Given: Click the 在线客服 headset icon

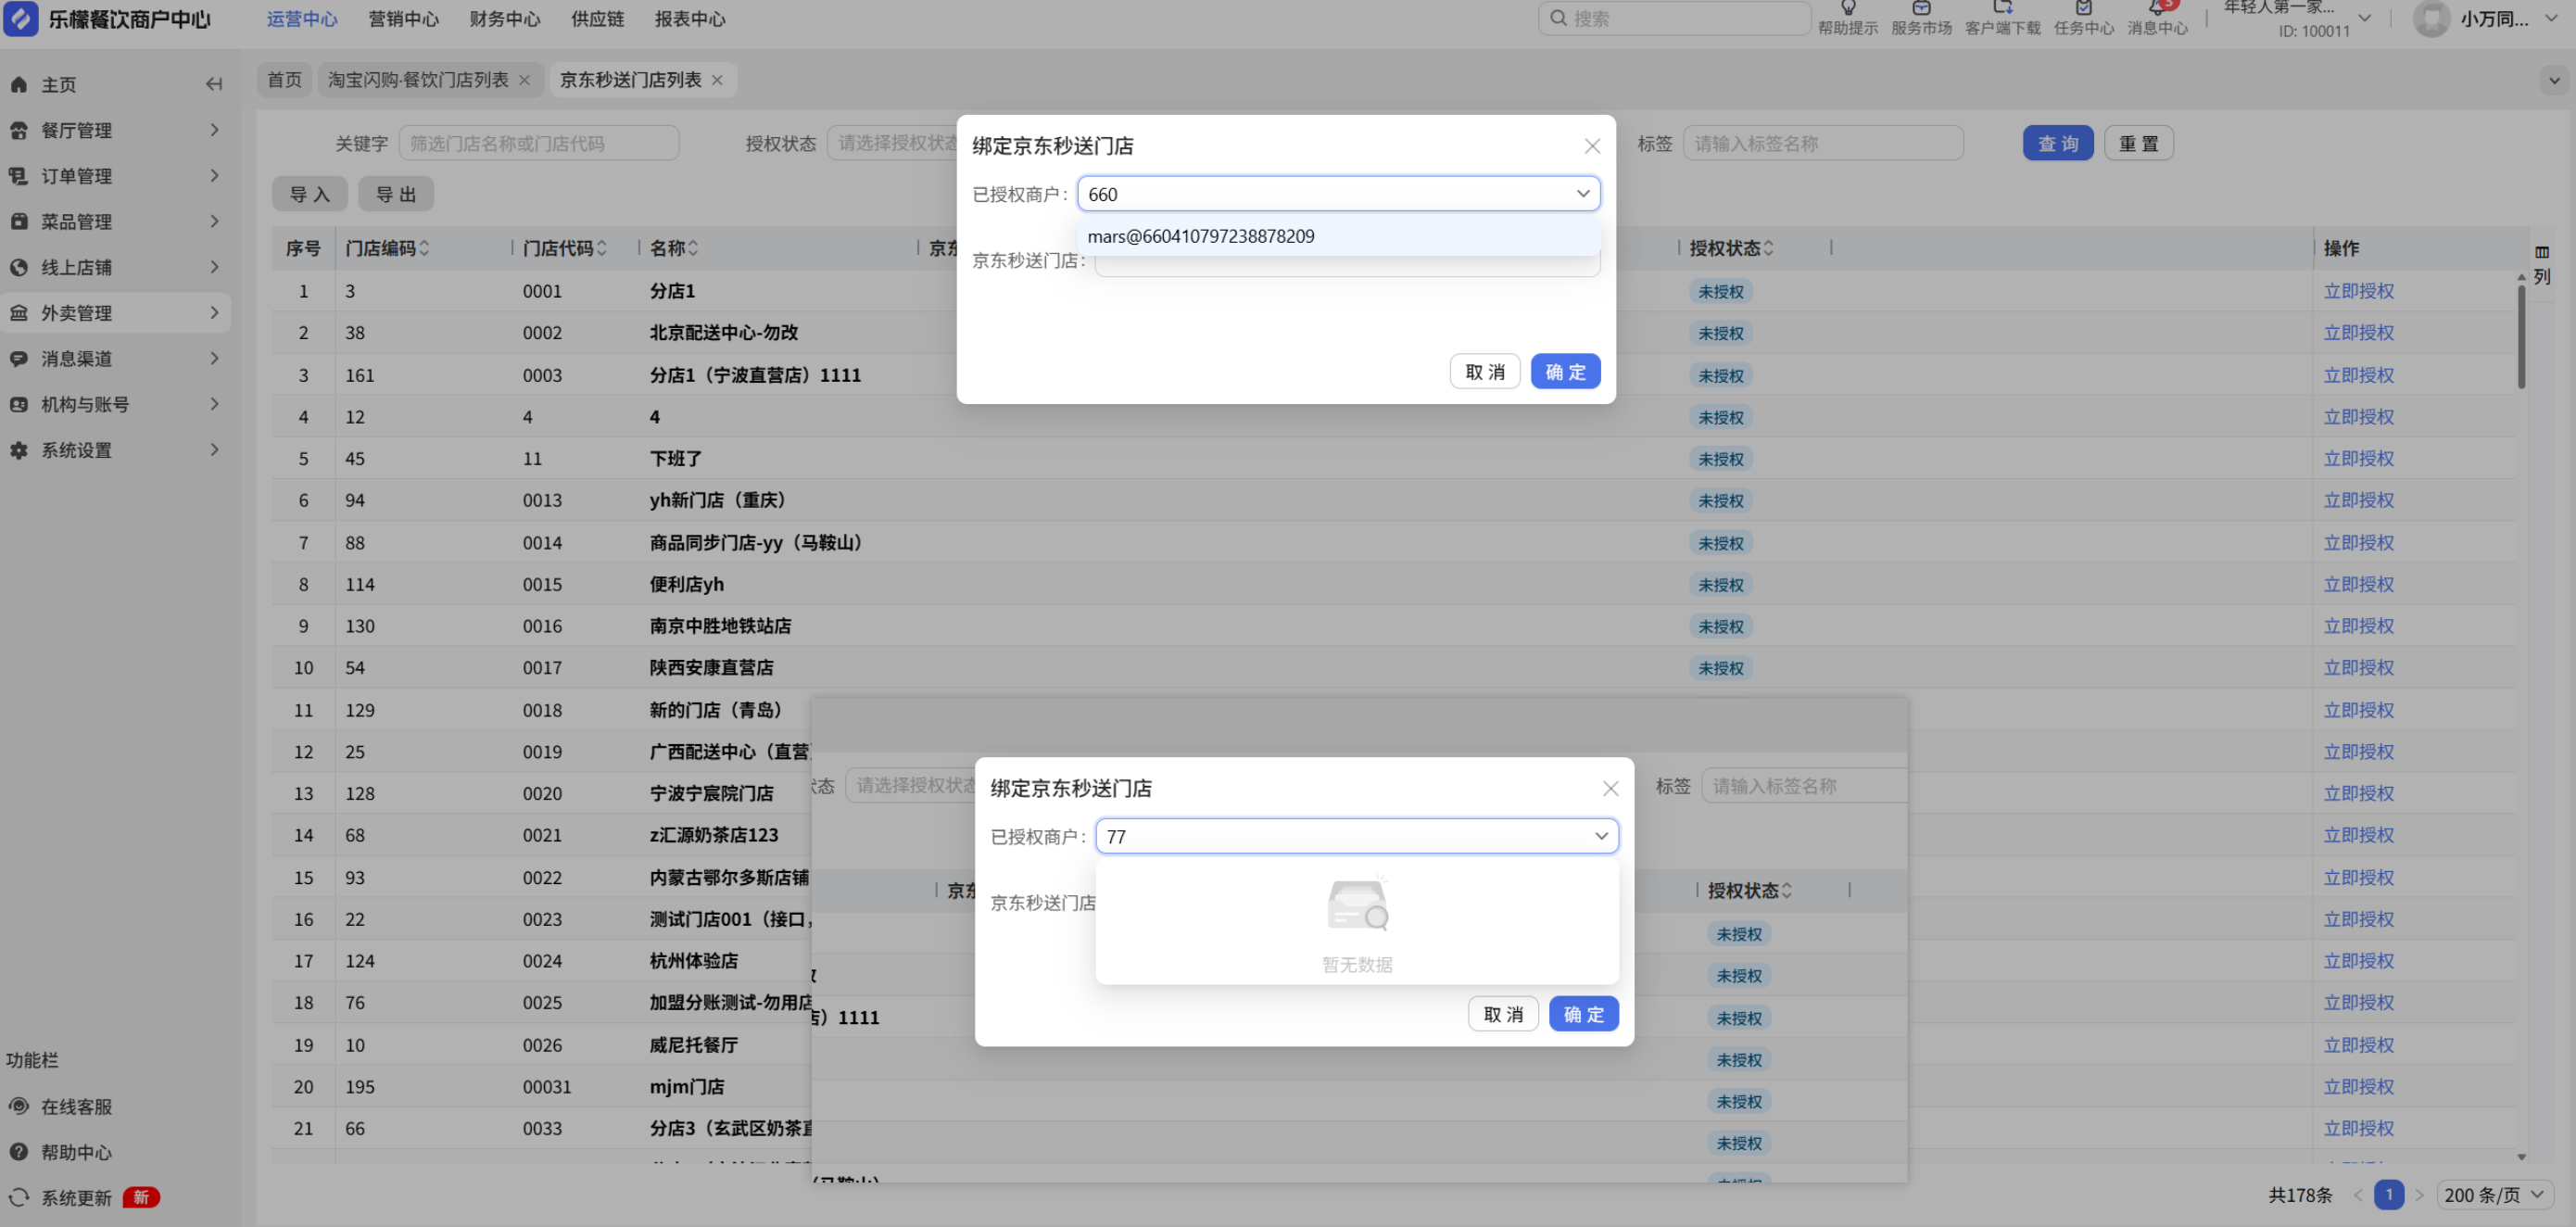Looking at the screenshot, I should click(x=19, y=1106).
